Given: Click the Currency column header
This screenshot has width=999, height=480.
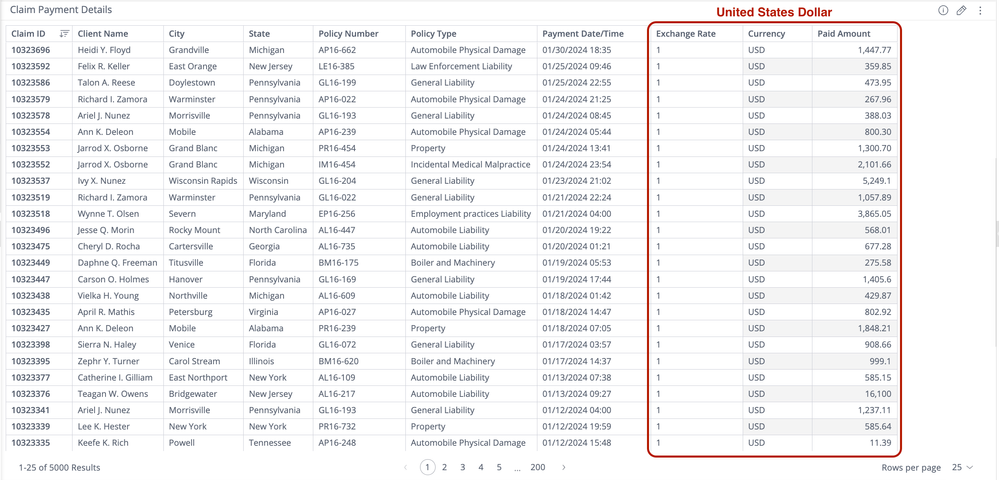Looking at the screenshot, I should pyautogui.click(x=766, y=34).
